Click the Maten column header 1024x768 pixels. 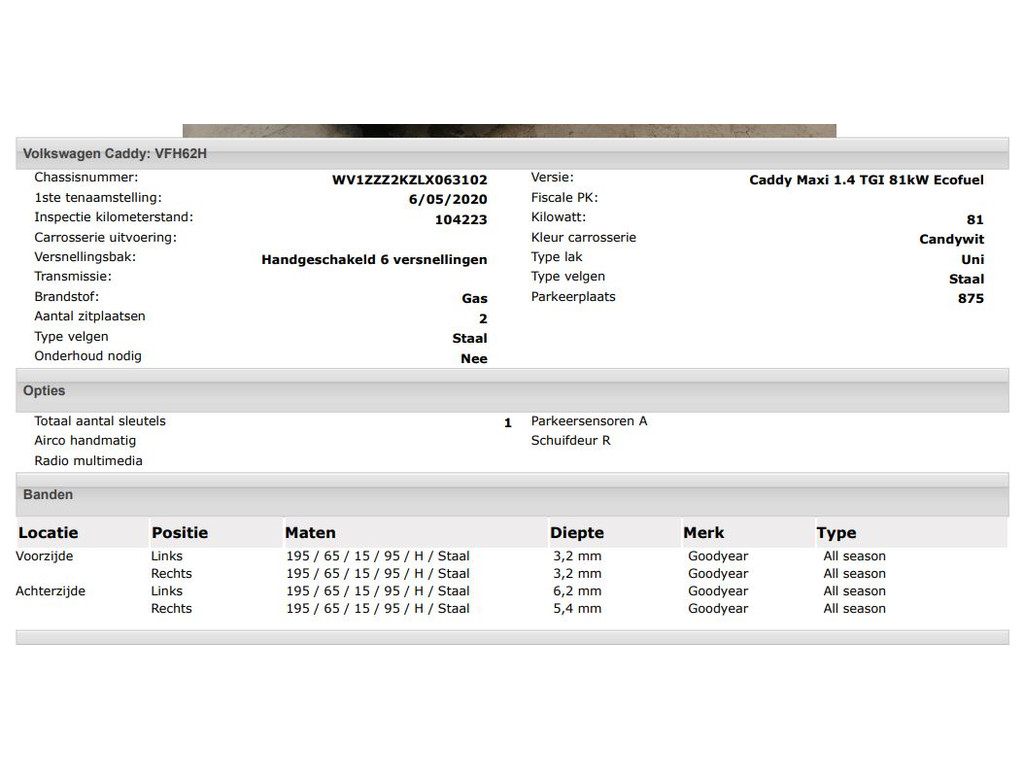[310, 533]
